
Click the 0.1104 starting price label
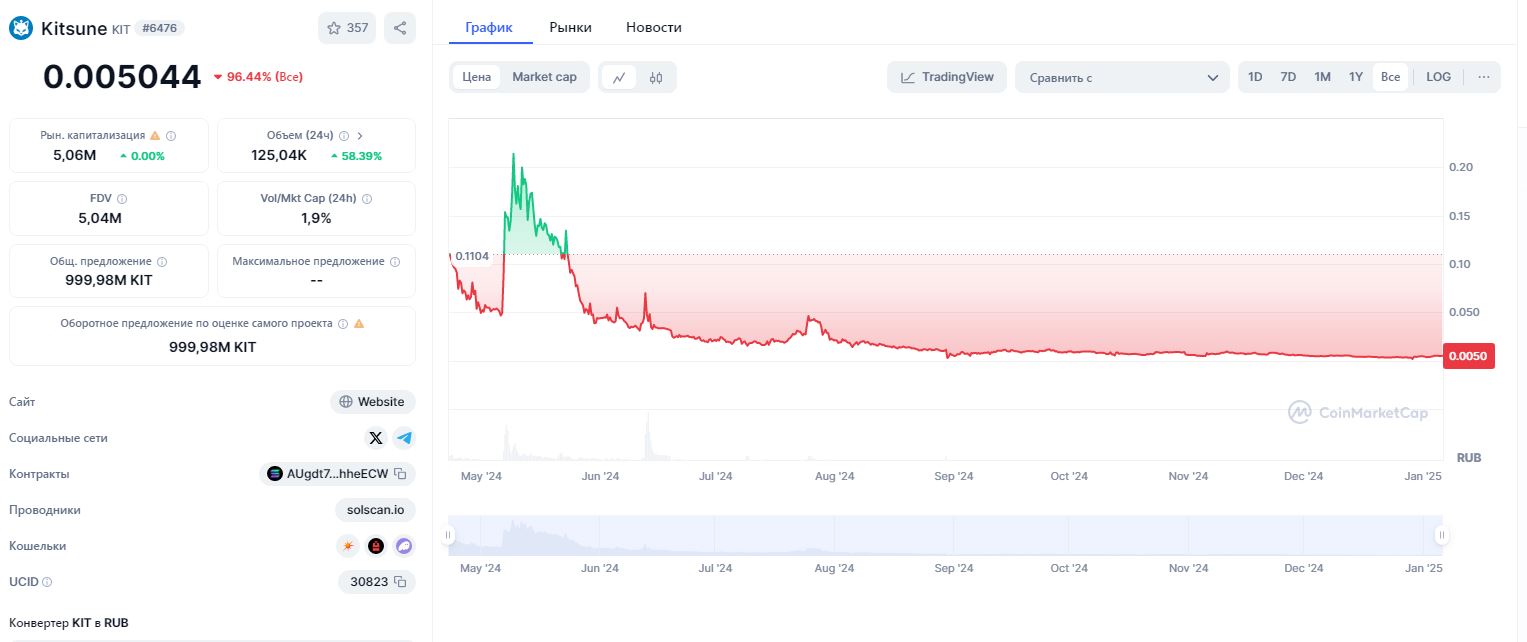click(472, 256)
